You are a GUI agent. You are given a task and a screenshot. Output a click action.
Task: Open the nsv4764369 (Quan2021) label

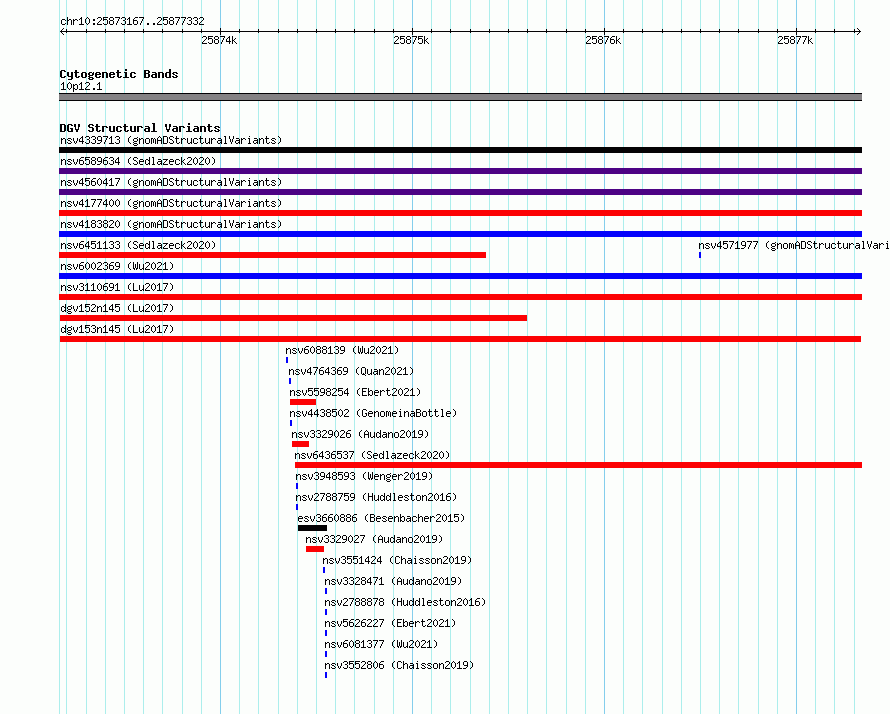pos(351,371)
